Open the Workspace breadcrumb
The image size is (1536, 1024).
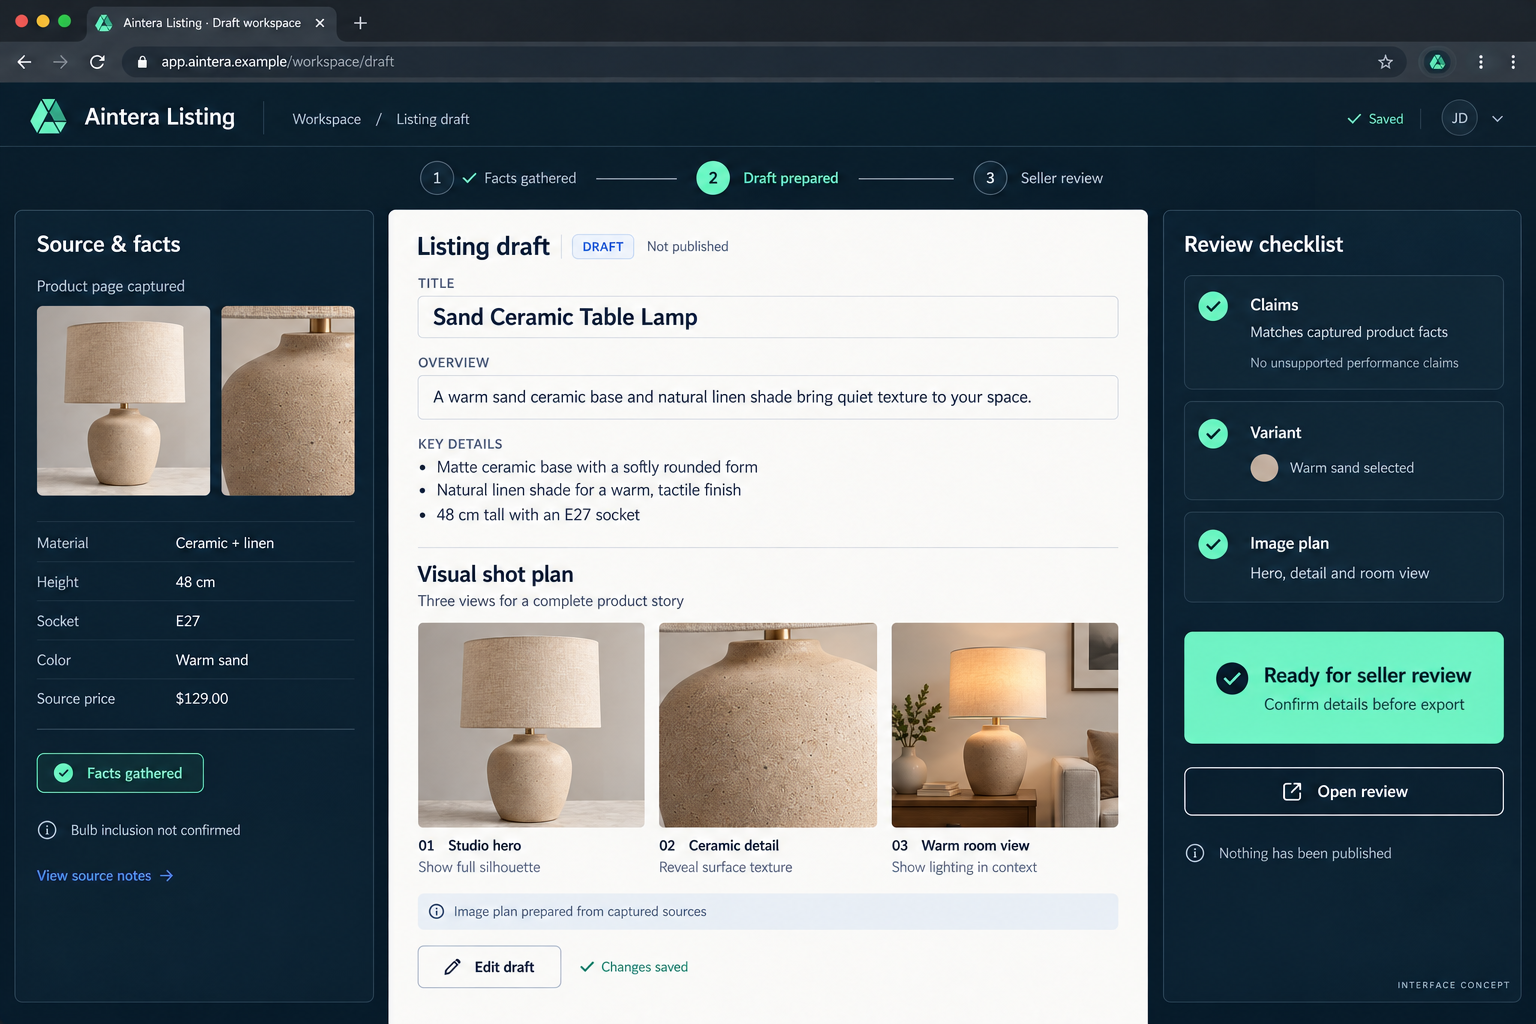326,119
